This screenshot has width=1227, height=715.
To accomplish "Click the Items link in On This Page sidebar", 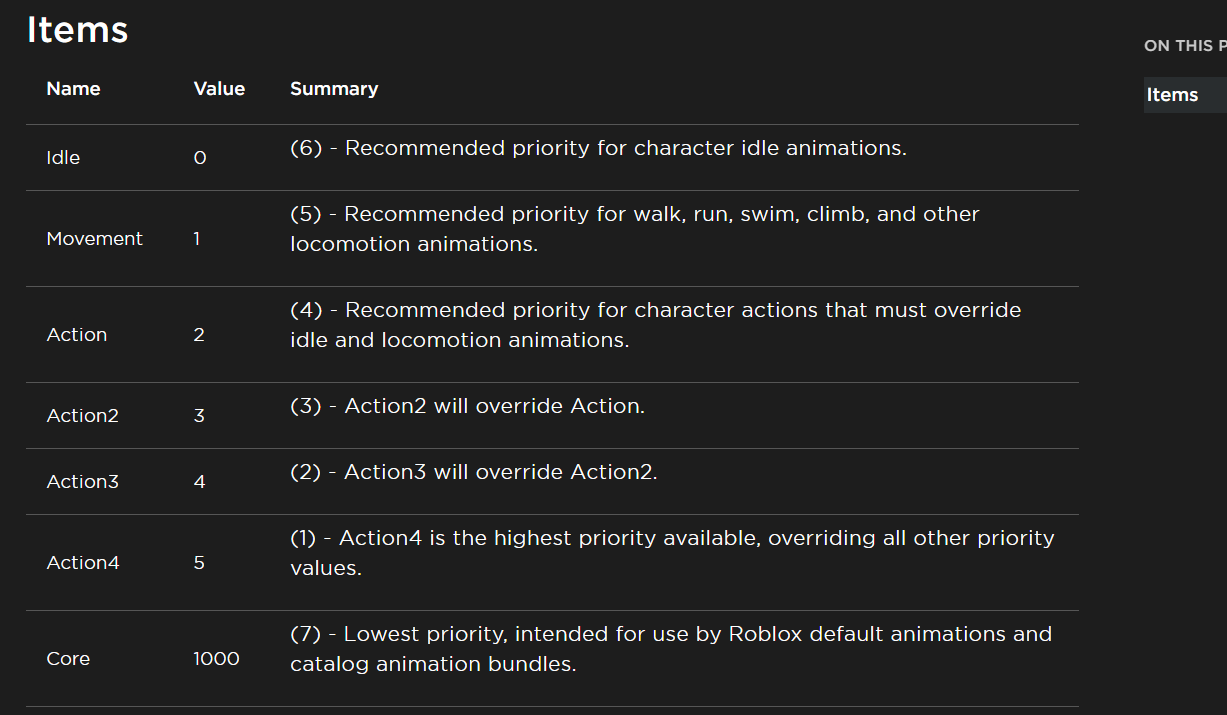I will [x=1172, y=95].
